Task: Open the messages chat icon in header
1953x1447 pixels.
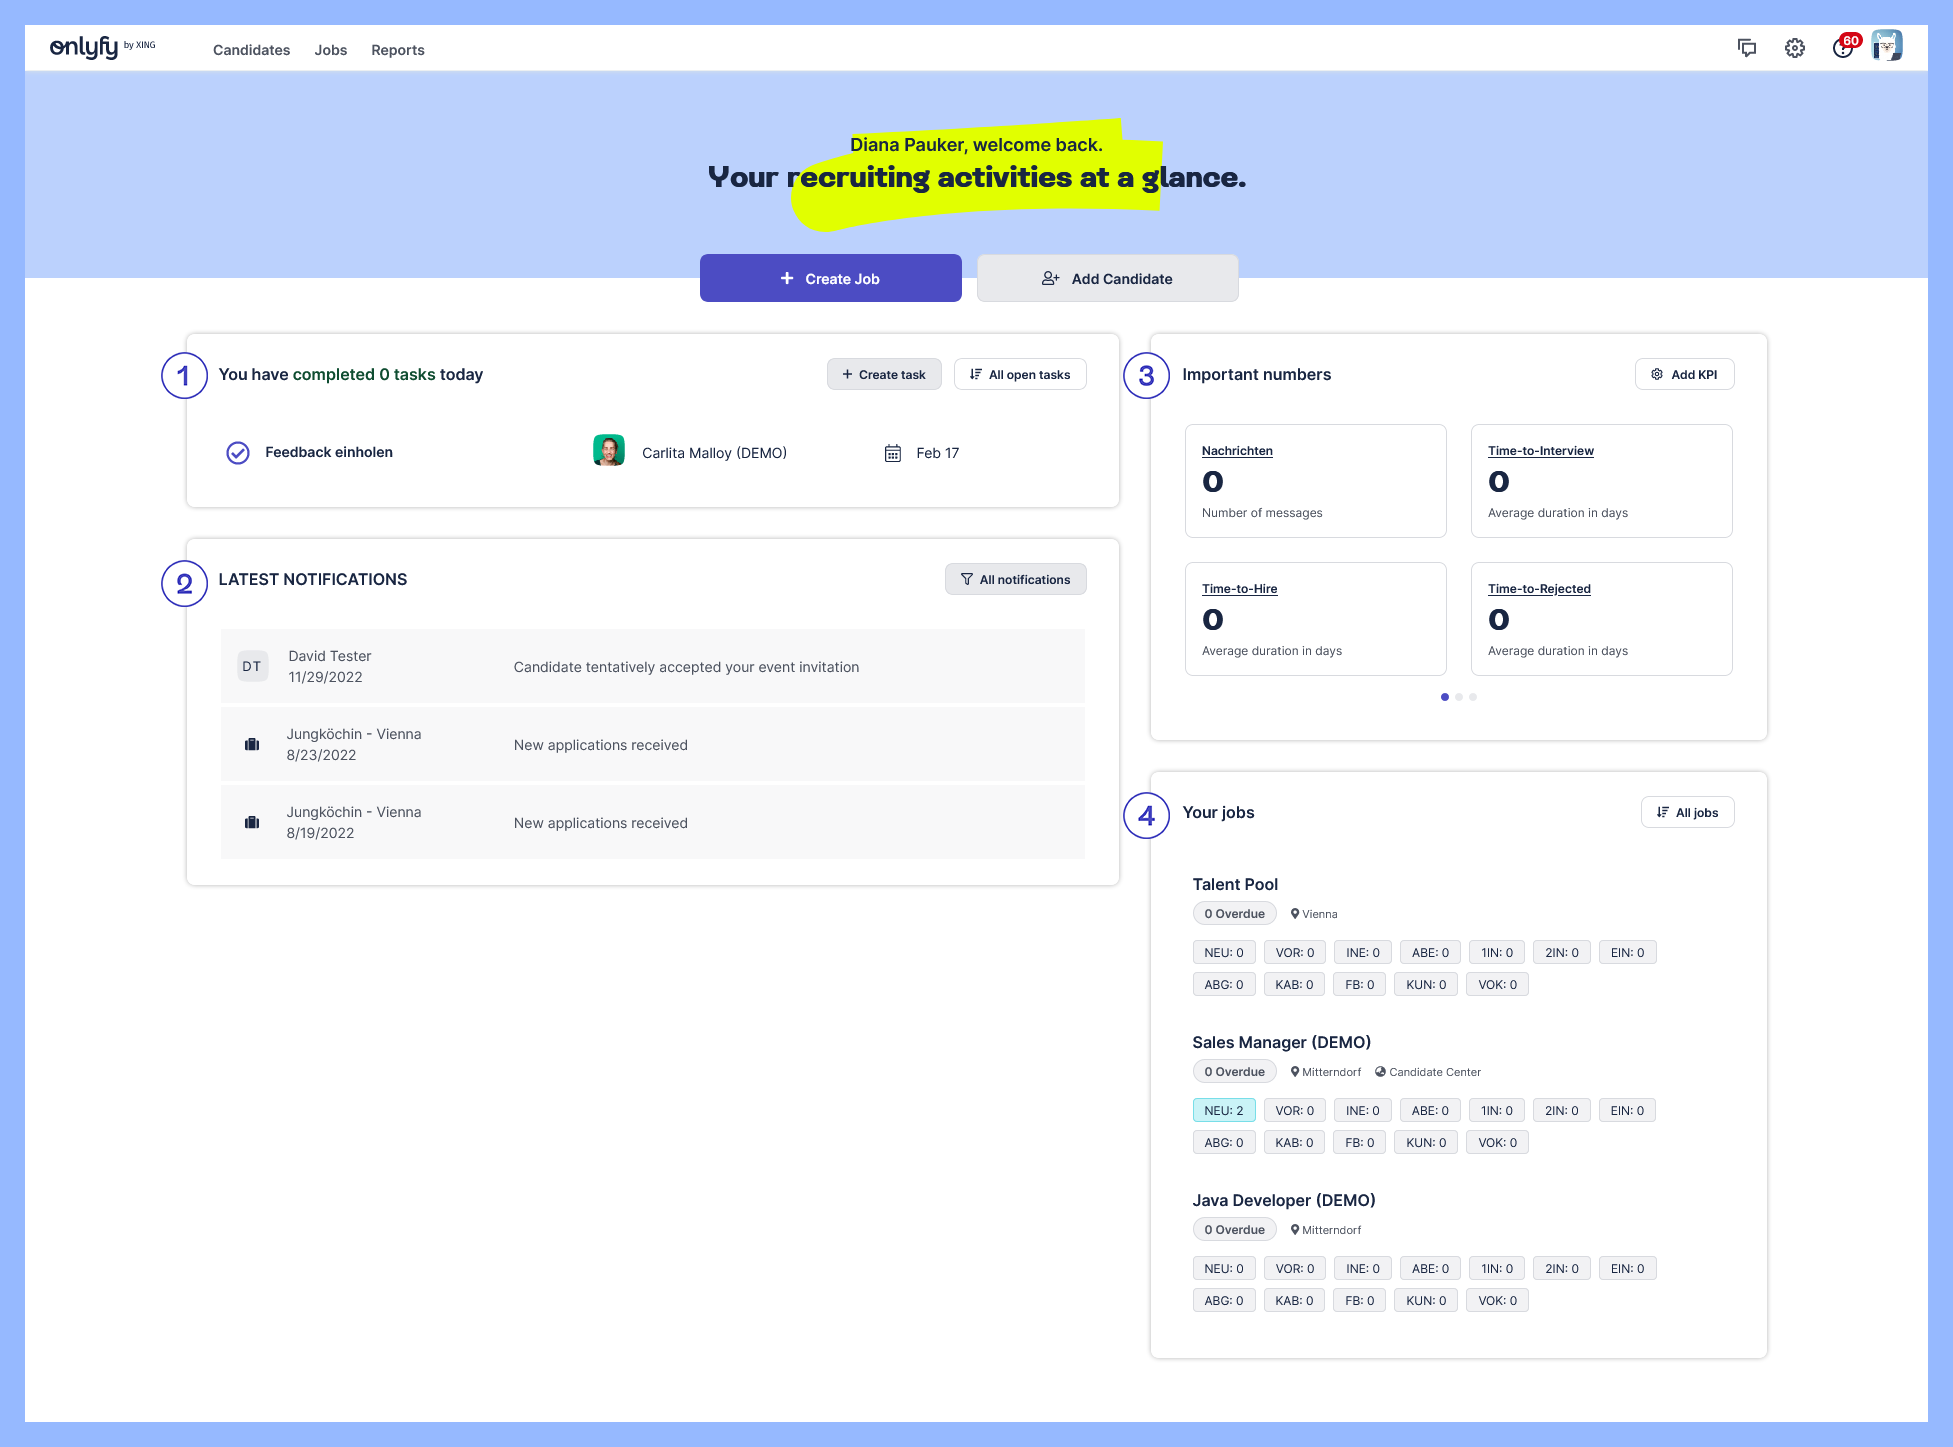Action: coord(1746,47)
